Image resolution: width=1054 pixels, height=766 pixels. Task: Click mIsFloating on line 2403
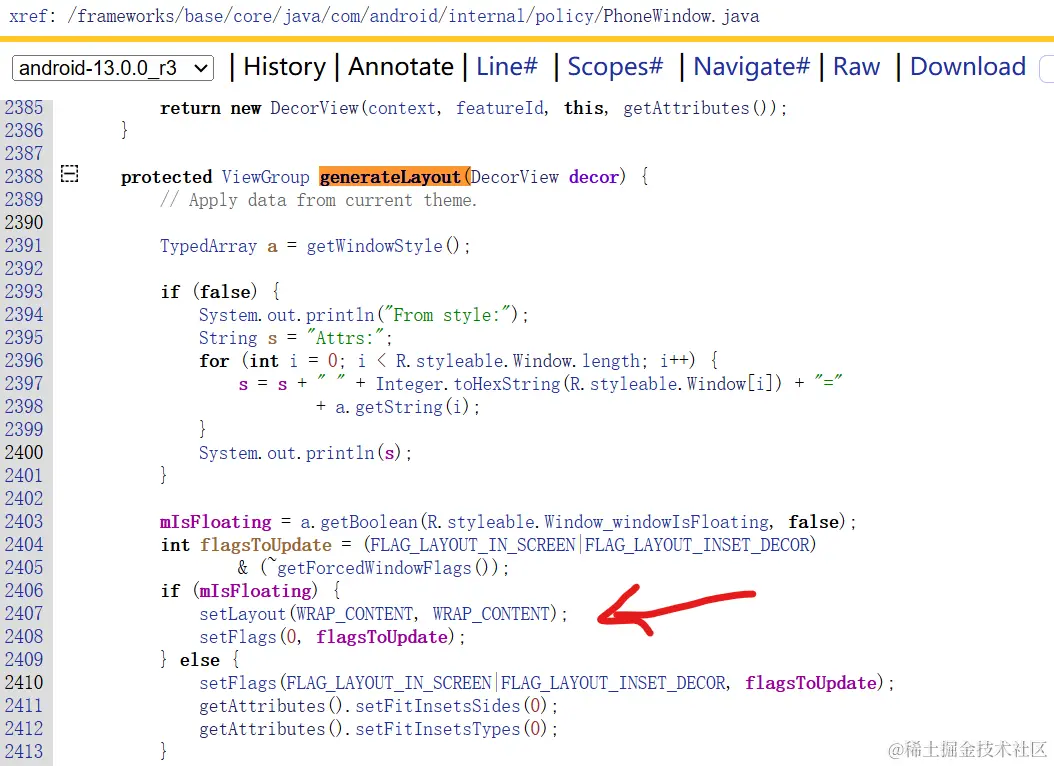216,521
